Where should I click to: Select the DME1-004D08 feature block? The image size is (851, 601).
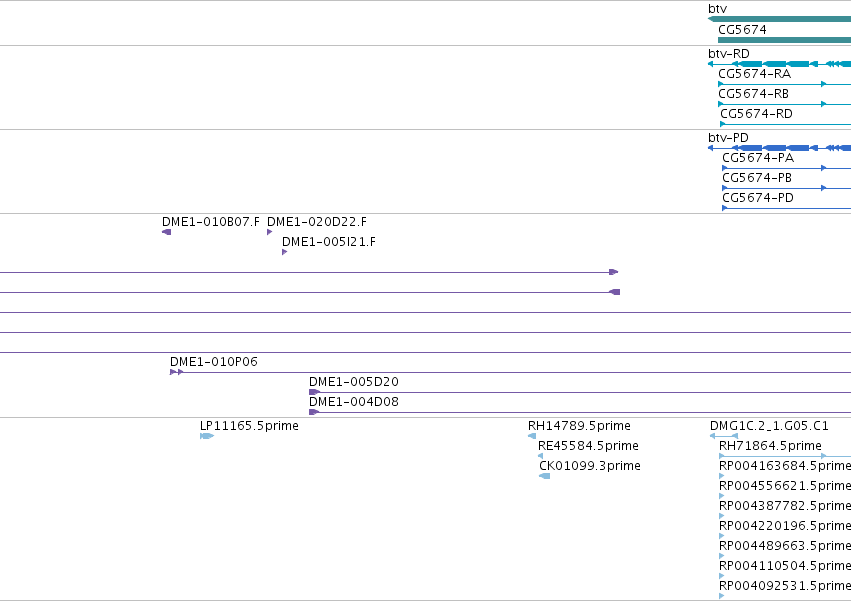pyautogui.click(x=314, y=412)
